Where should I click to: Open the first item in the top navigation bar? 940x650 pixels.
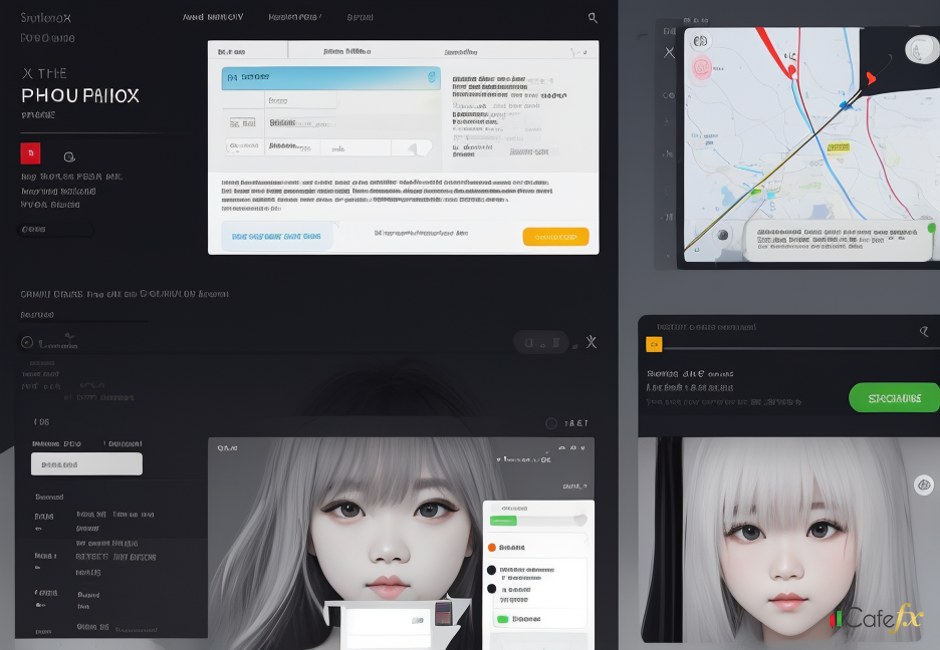(x=213, y=17)
